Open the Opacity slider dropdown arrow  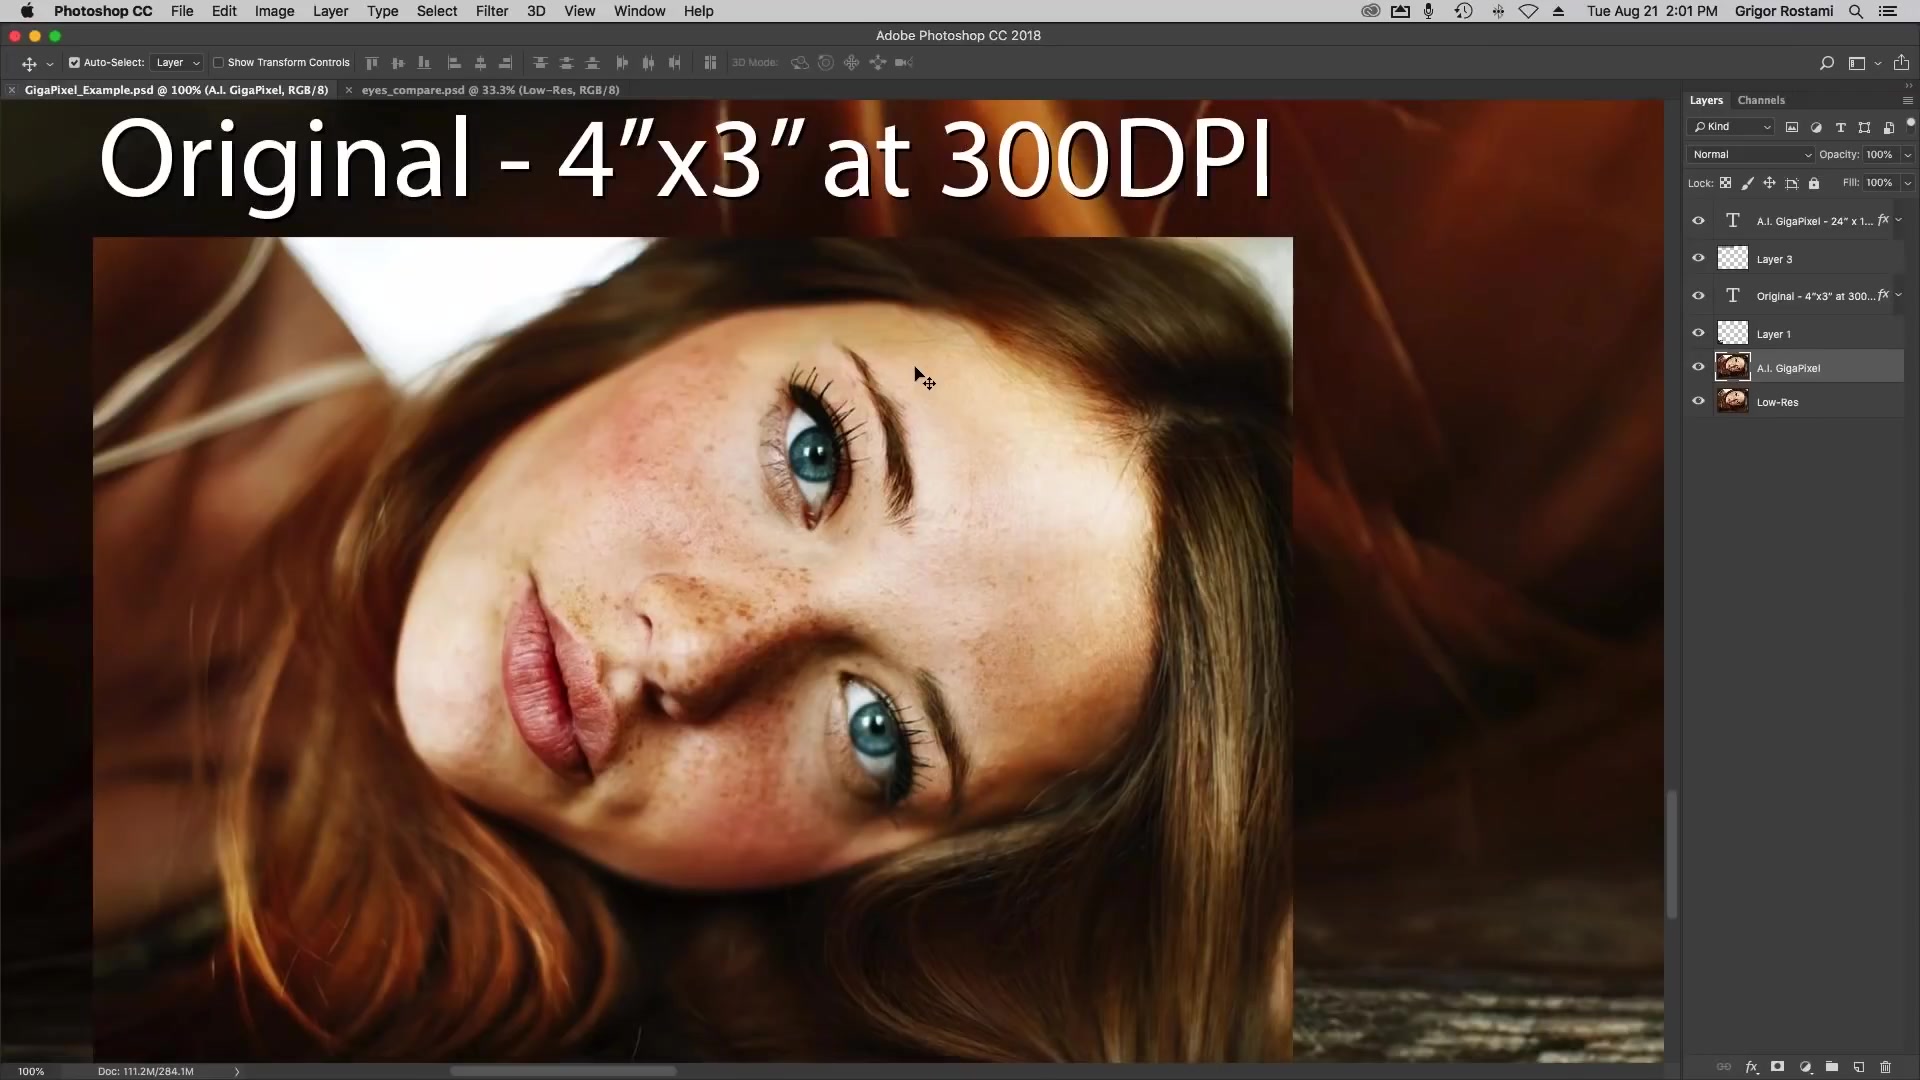[x=1908, y=155]
